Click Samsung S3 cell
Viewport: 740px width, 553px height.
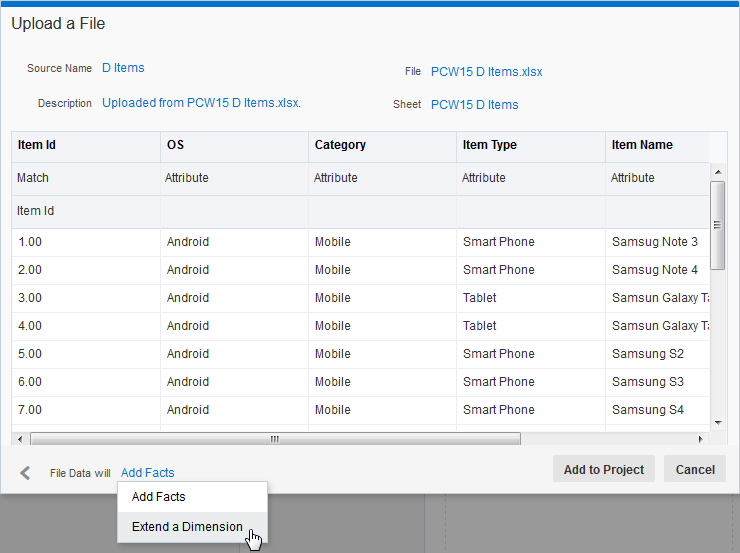tap(657, 382)
